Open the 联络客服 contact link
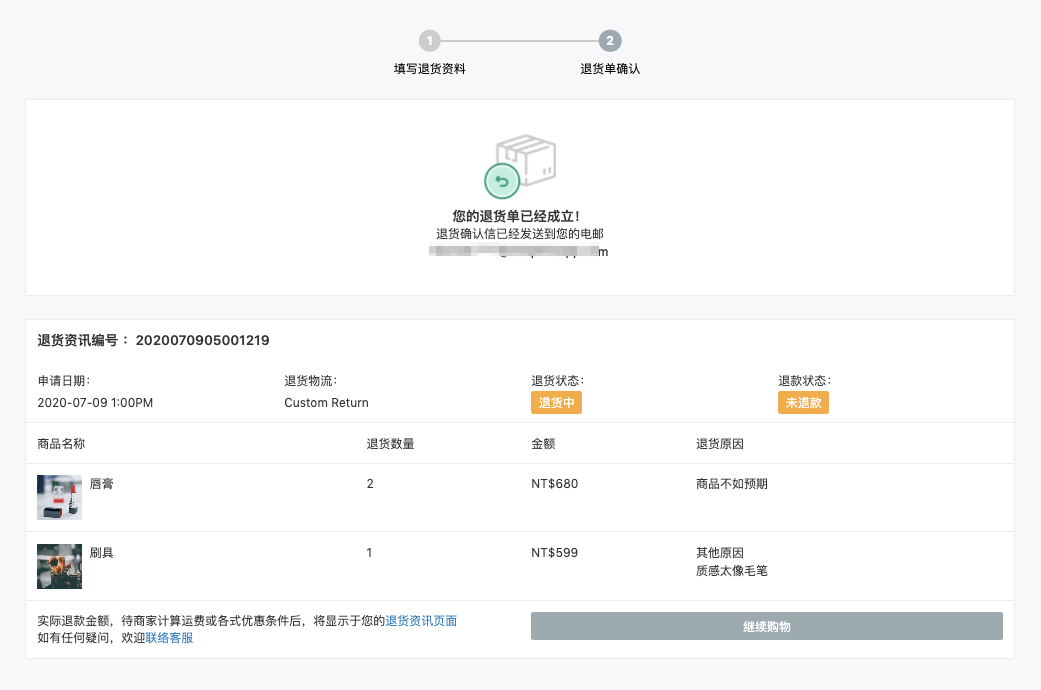 pyautogui.click(x=169, y=638)
